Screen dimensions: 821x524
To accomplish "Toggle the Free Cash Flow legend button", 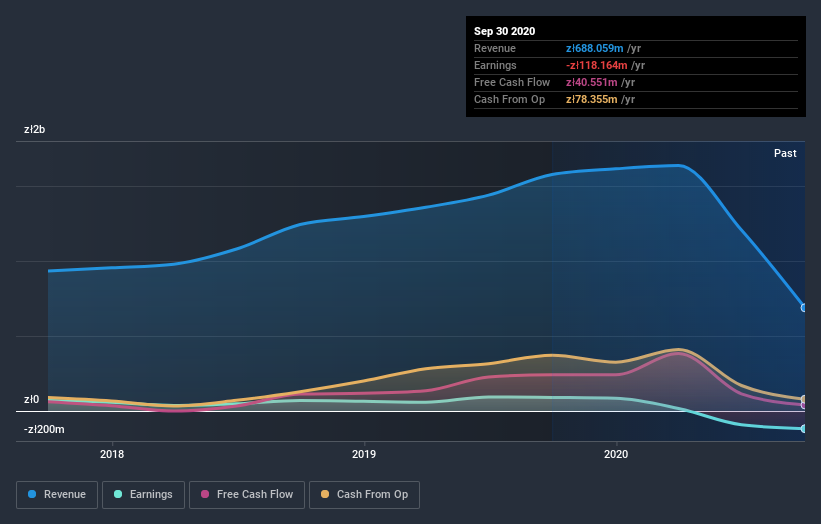I will tap(247, 495).
